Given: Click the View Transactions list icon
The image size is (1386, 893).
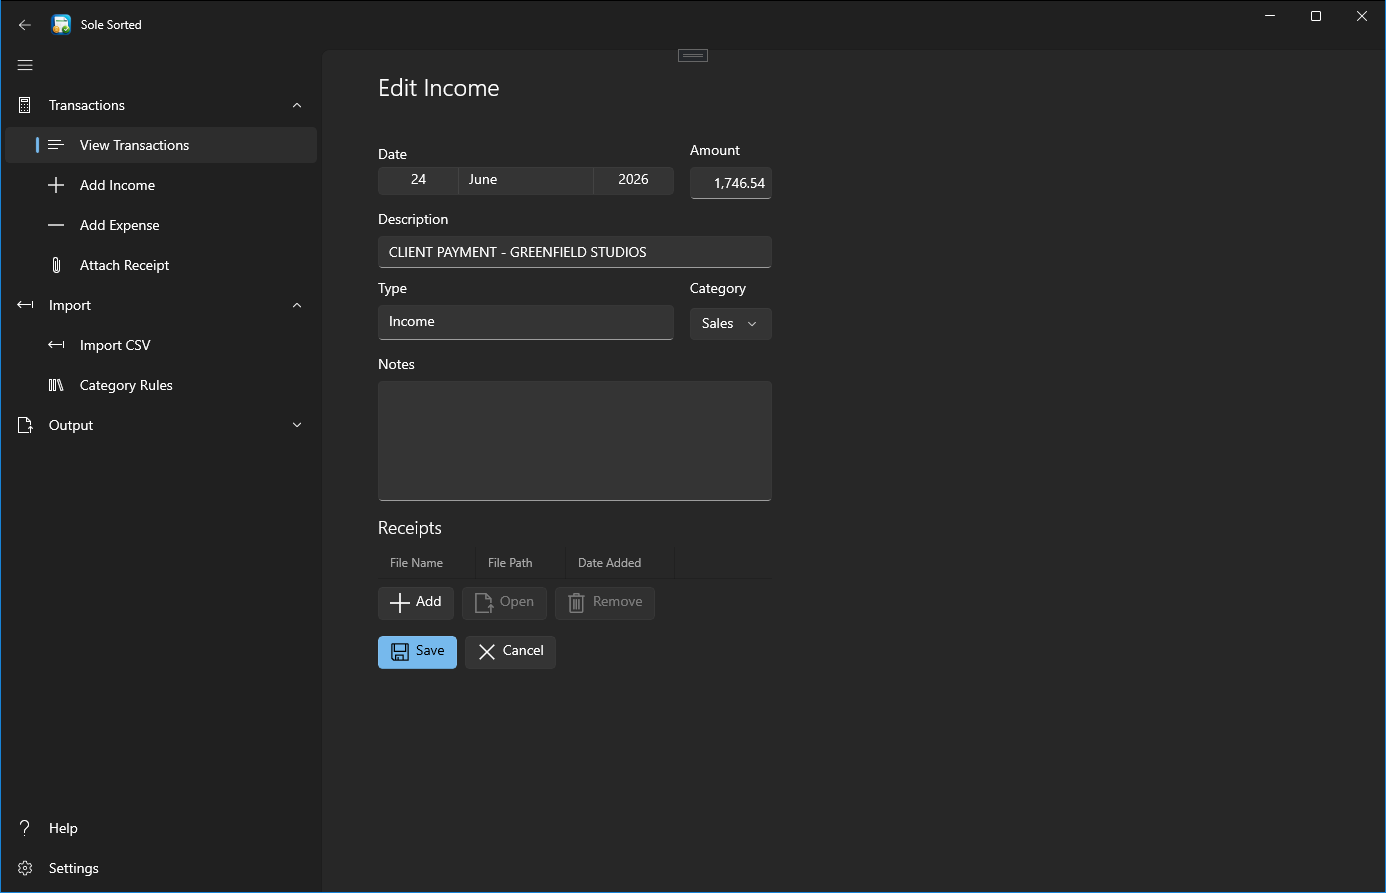Looking at the screenshot, I should (x=56, y=145).
